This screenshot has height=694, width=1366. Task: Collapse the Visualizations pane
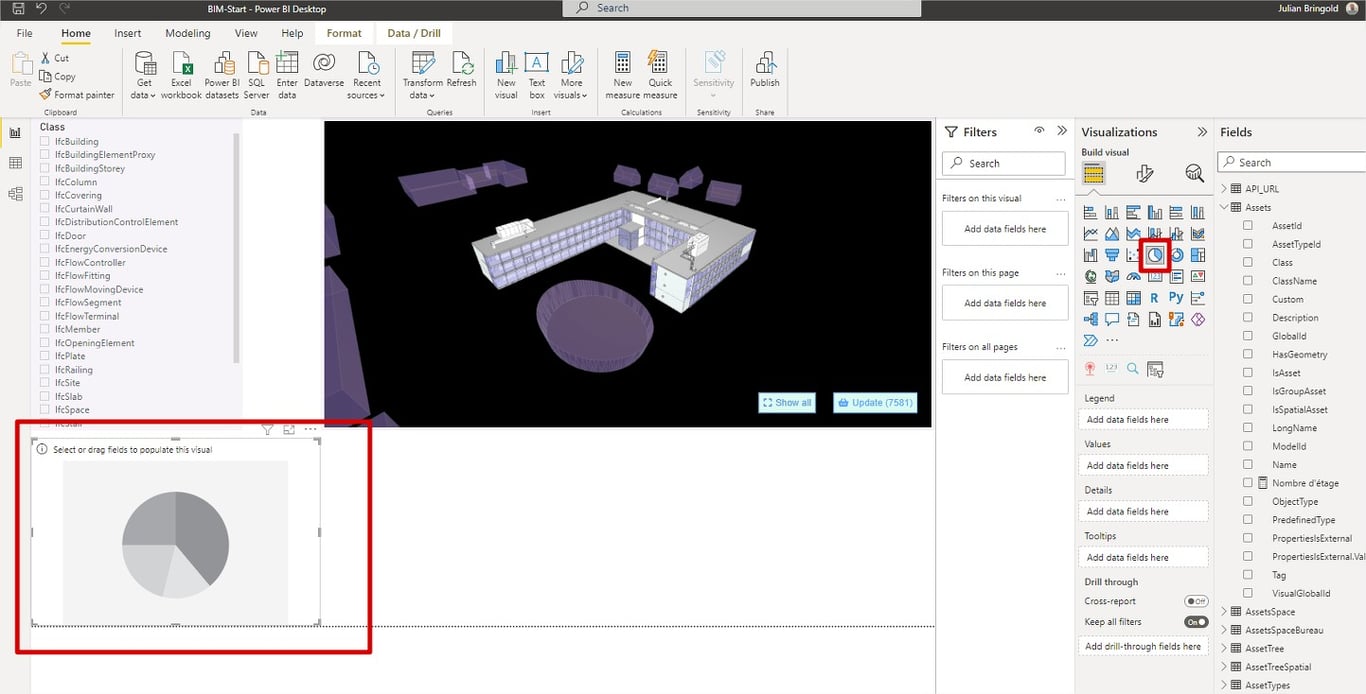[1202, 131]
